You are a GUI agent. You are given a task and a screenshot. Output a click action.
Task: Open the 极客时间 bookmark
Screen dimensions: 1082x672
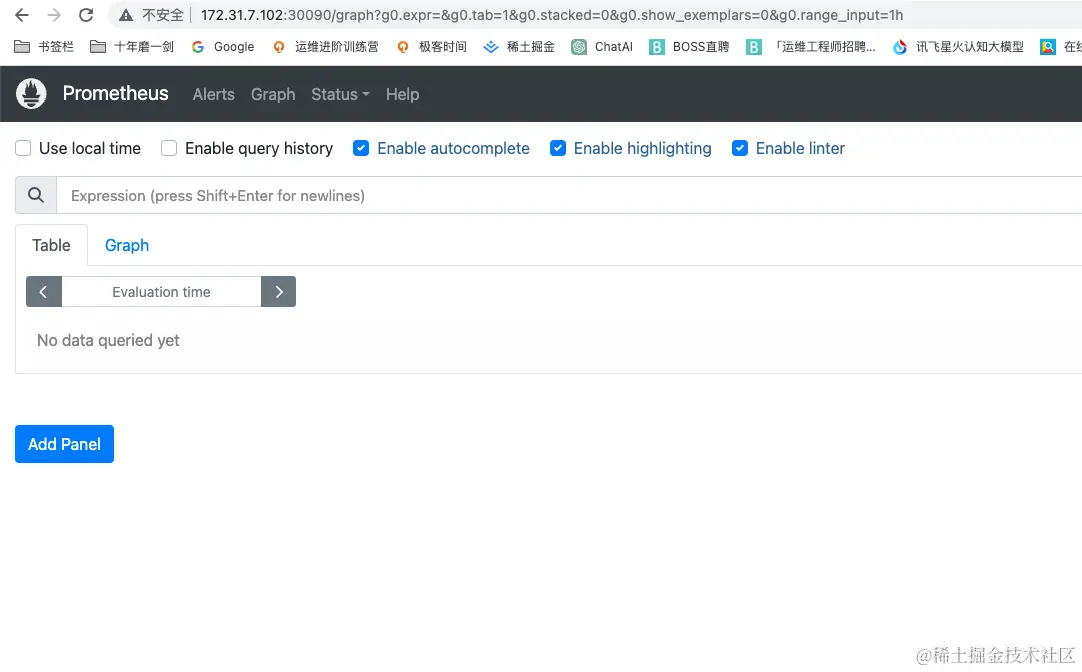[x=432, y=47]
